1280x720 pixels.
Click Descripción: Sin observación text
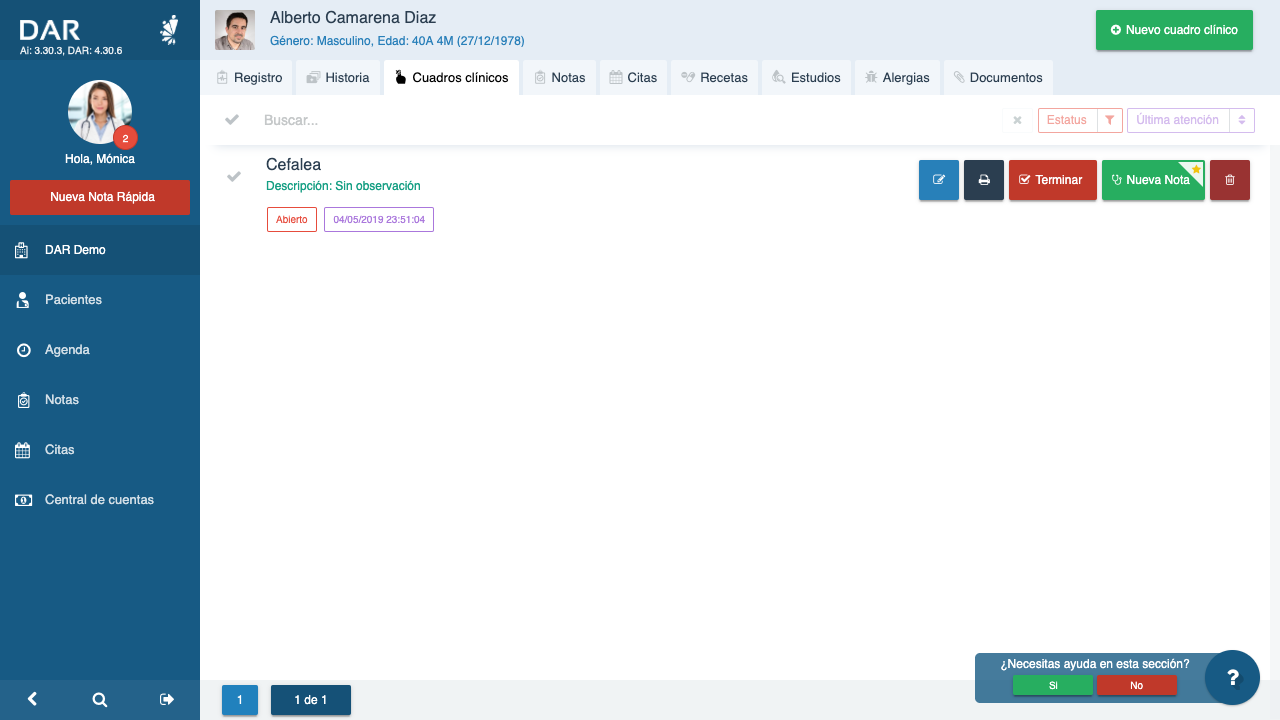[343, 186]
